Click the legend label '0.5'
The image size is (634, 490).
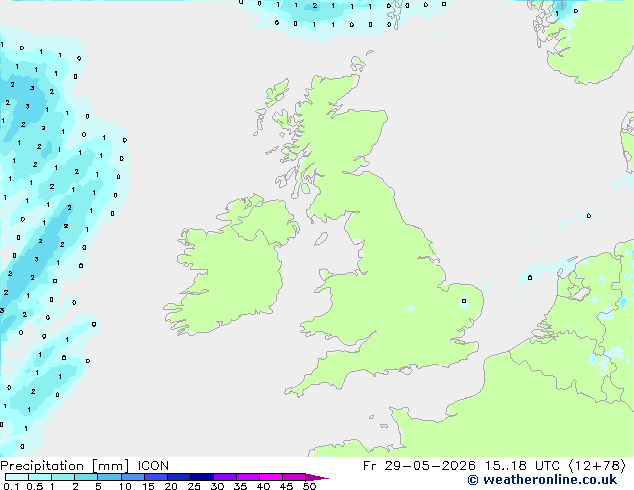(35, 486)
